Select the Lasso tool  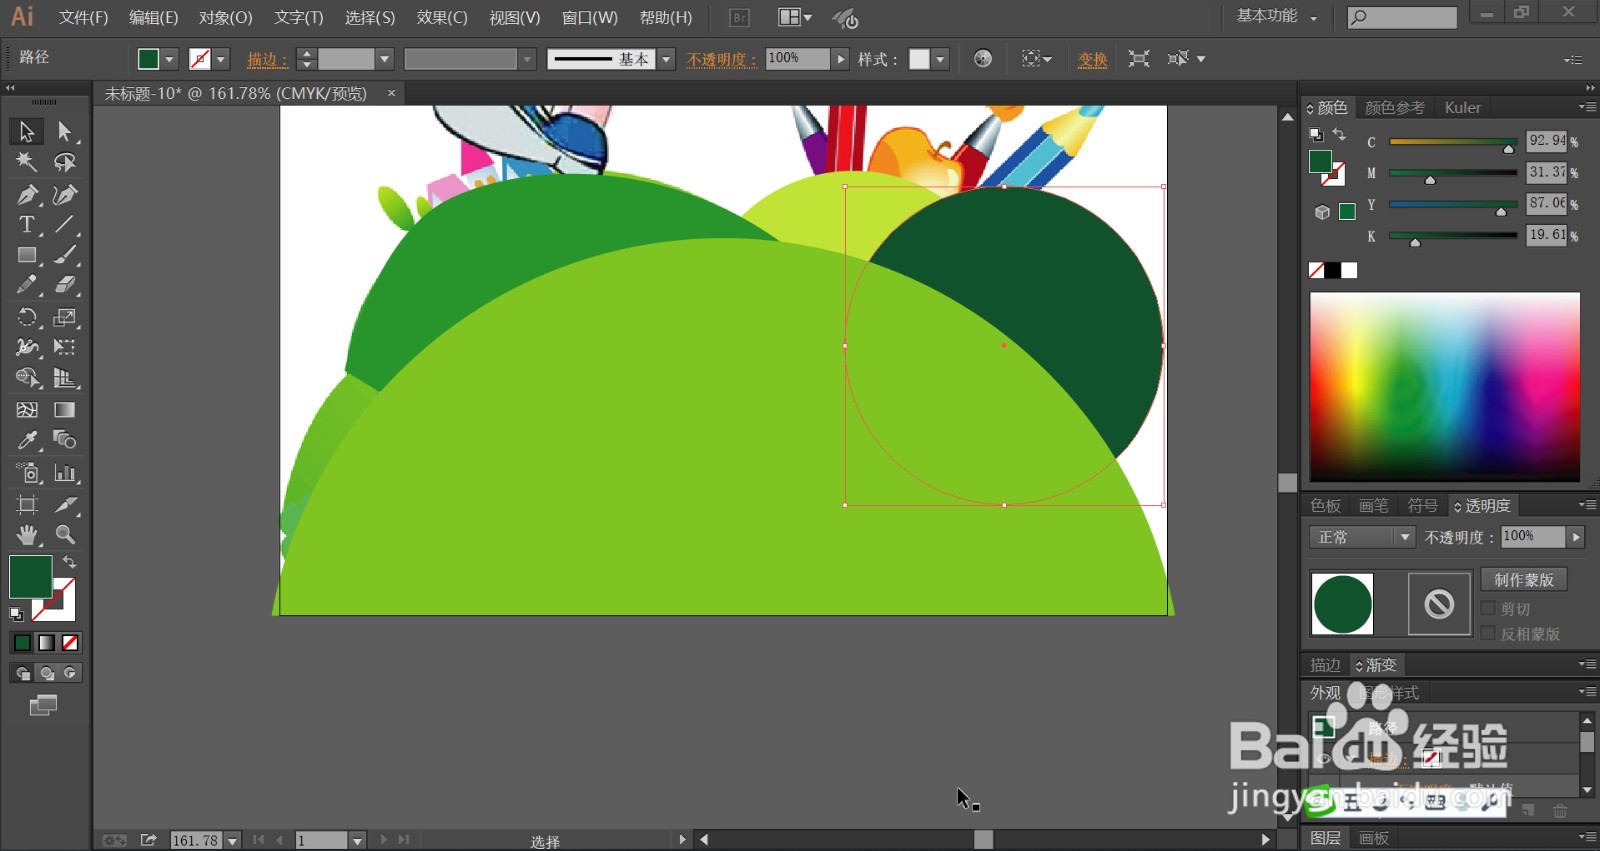(65, 162)
